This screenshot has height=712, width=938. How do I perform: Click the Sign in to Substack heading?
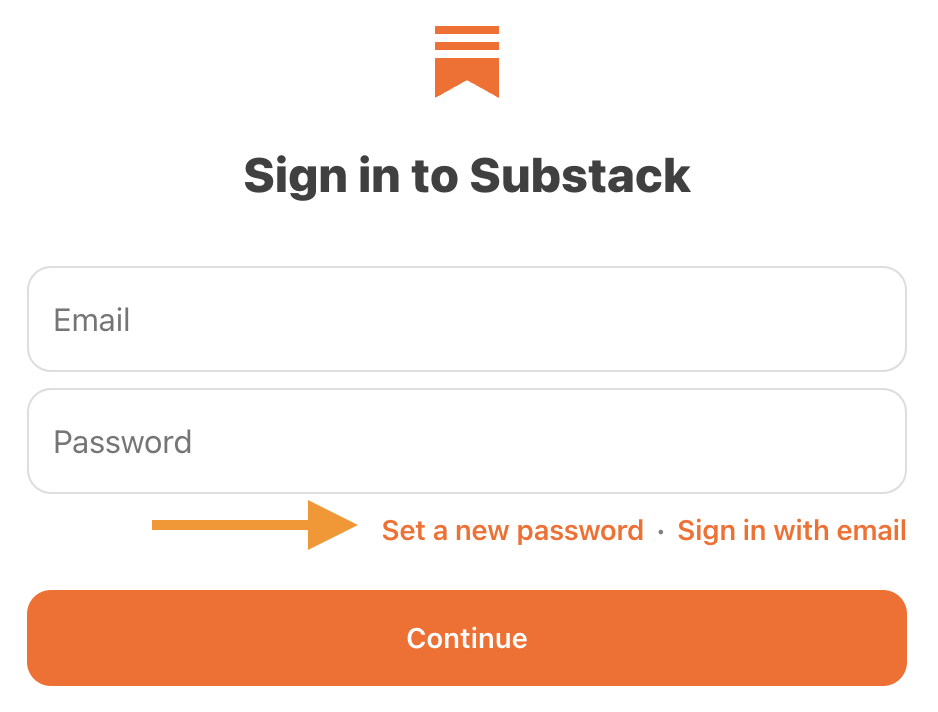pyautogui.click(x=466, y=175)
